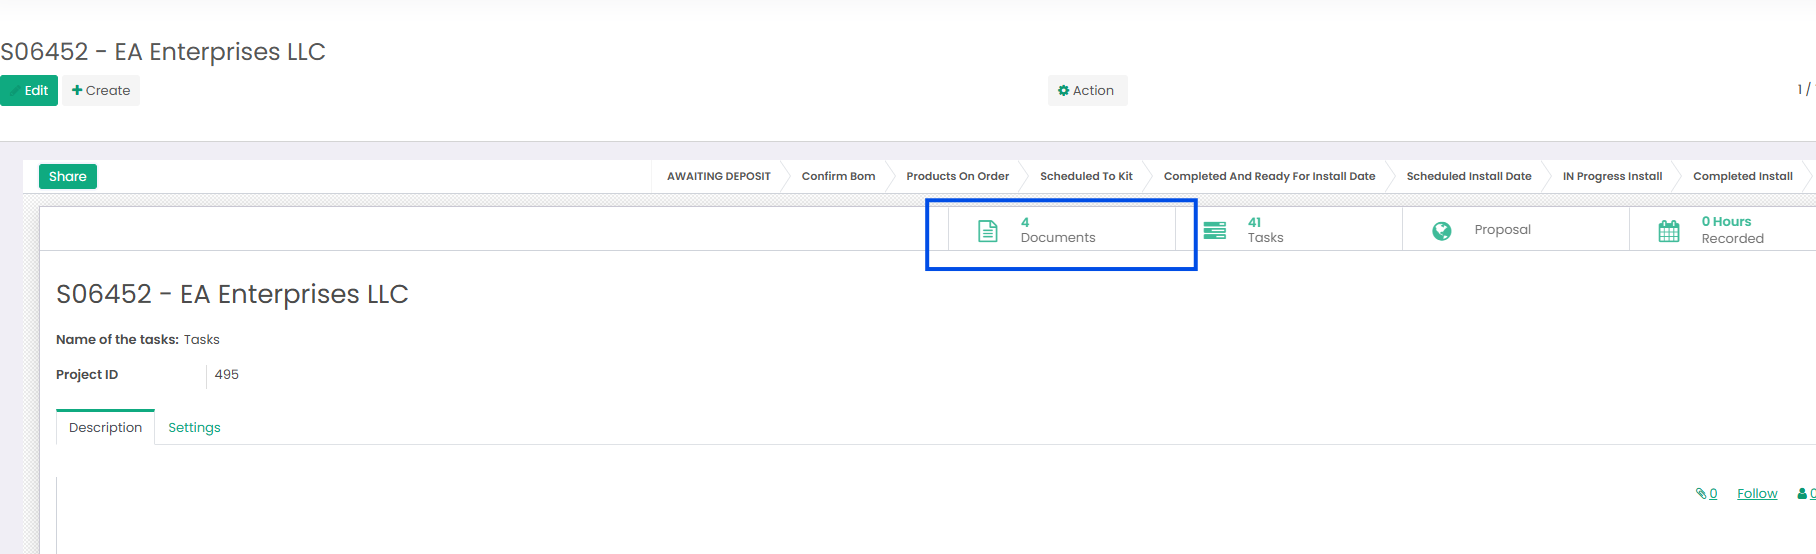Select the Confirm Bom stage
The height and width of the screenshot is (554, 1816).
838,176
